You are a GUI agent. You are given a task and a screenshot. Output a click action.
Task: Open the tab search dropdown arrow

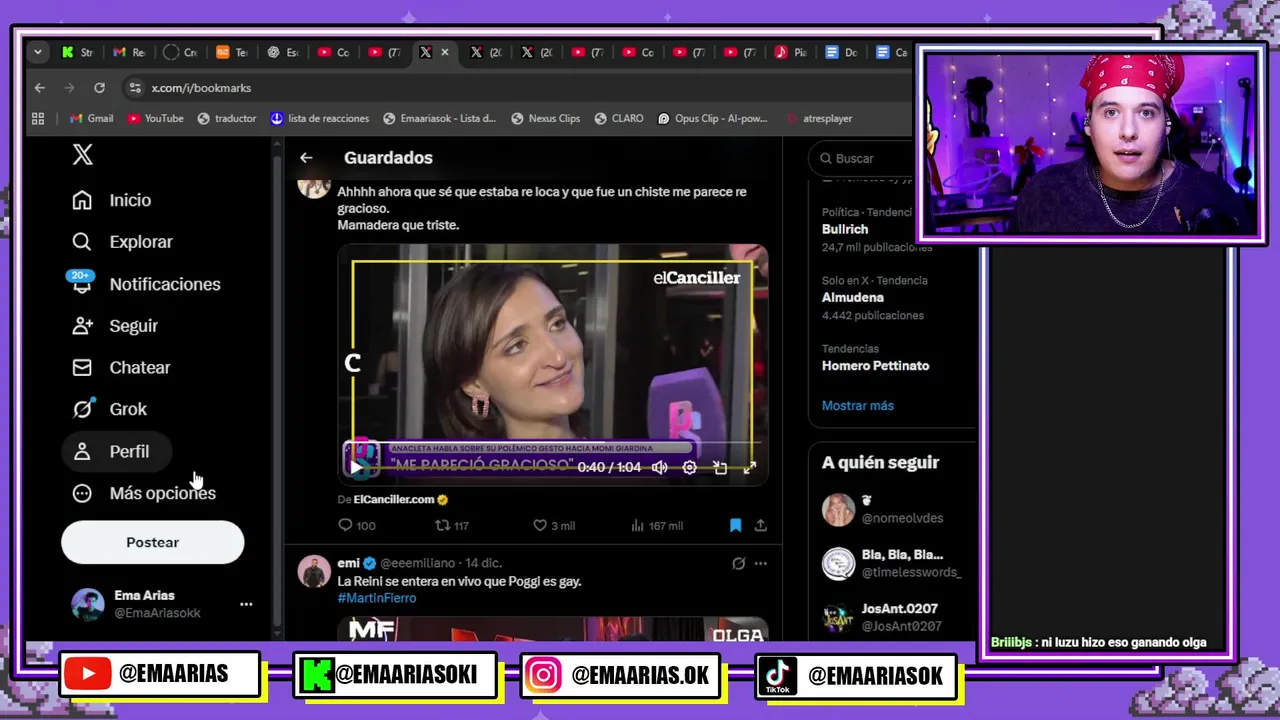point(37,52)
